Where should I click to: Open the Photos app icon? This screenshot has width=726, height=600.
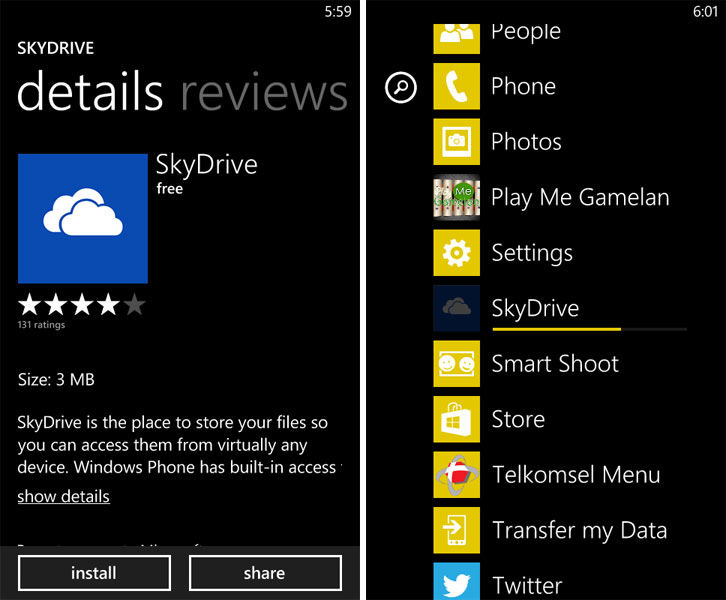pos(457,142)
